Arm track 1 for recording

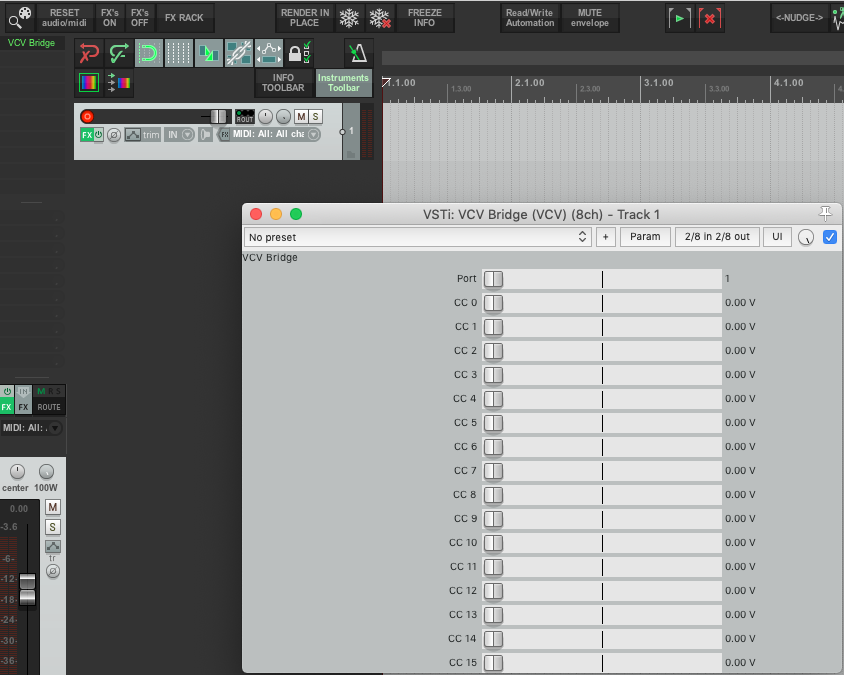point(87,116)
